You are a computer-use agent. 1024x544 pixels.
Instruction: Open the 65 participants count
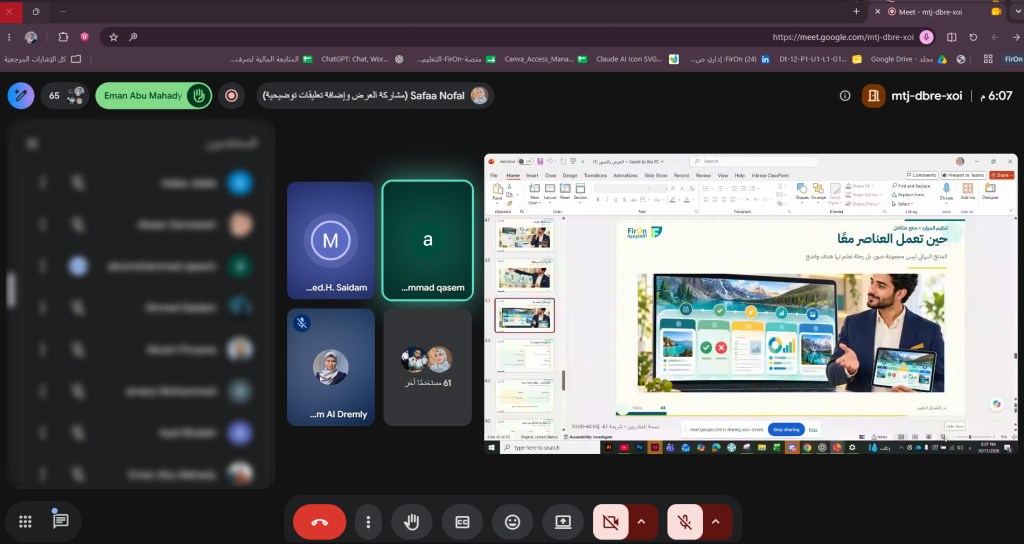tap(65, 95)
